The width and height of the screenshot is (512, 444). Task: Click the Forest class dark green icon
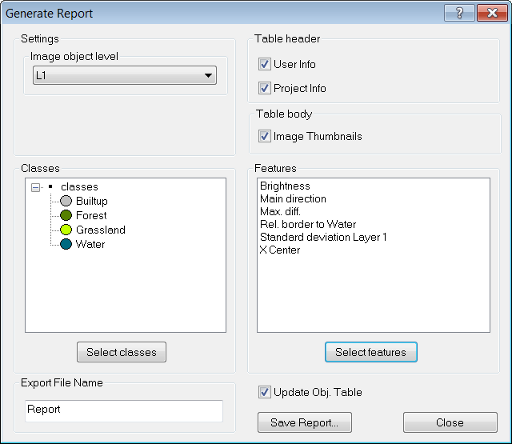[66, 215]
